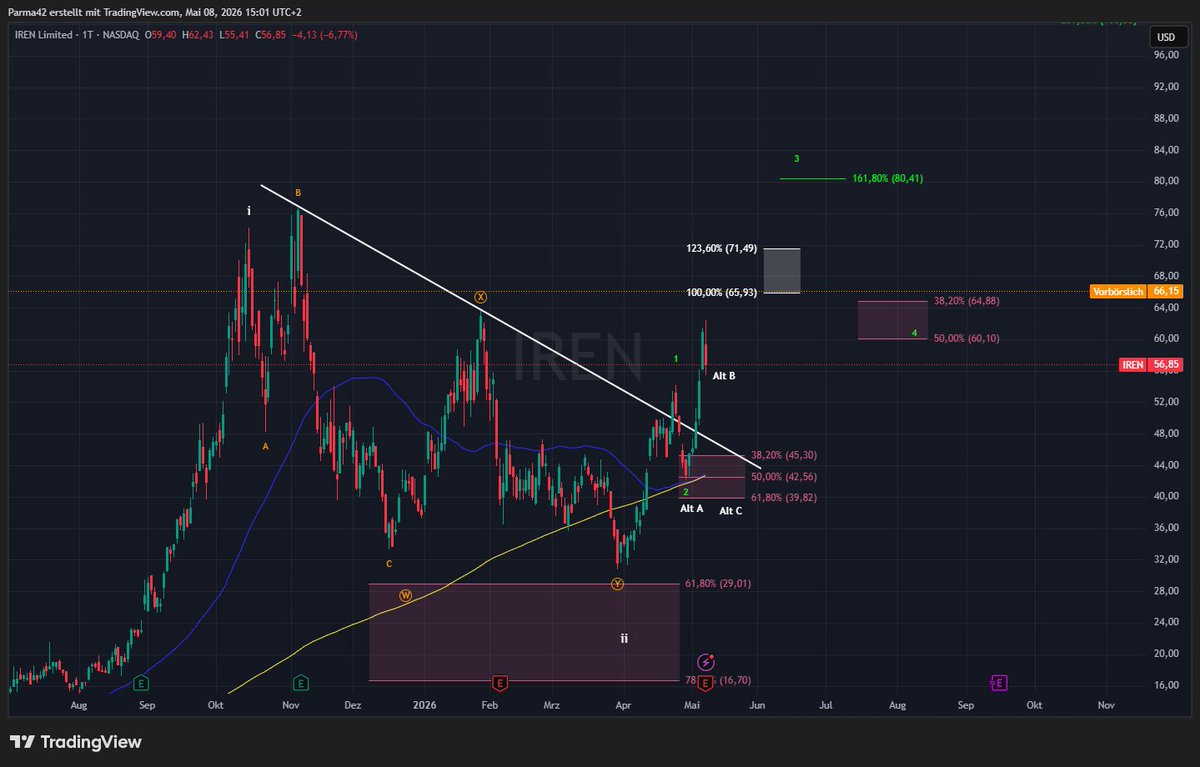The image size is (1200, 767).
Task: Click the orange circled X wave label
Action: click(x=481, y=297)
